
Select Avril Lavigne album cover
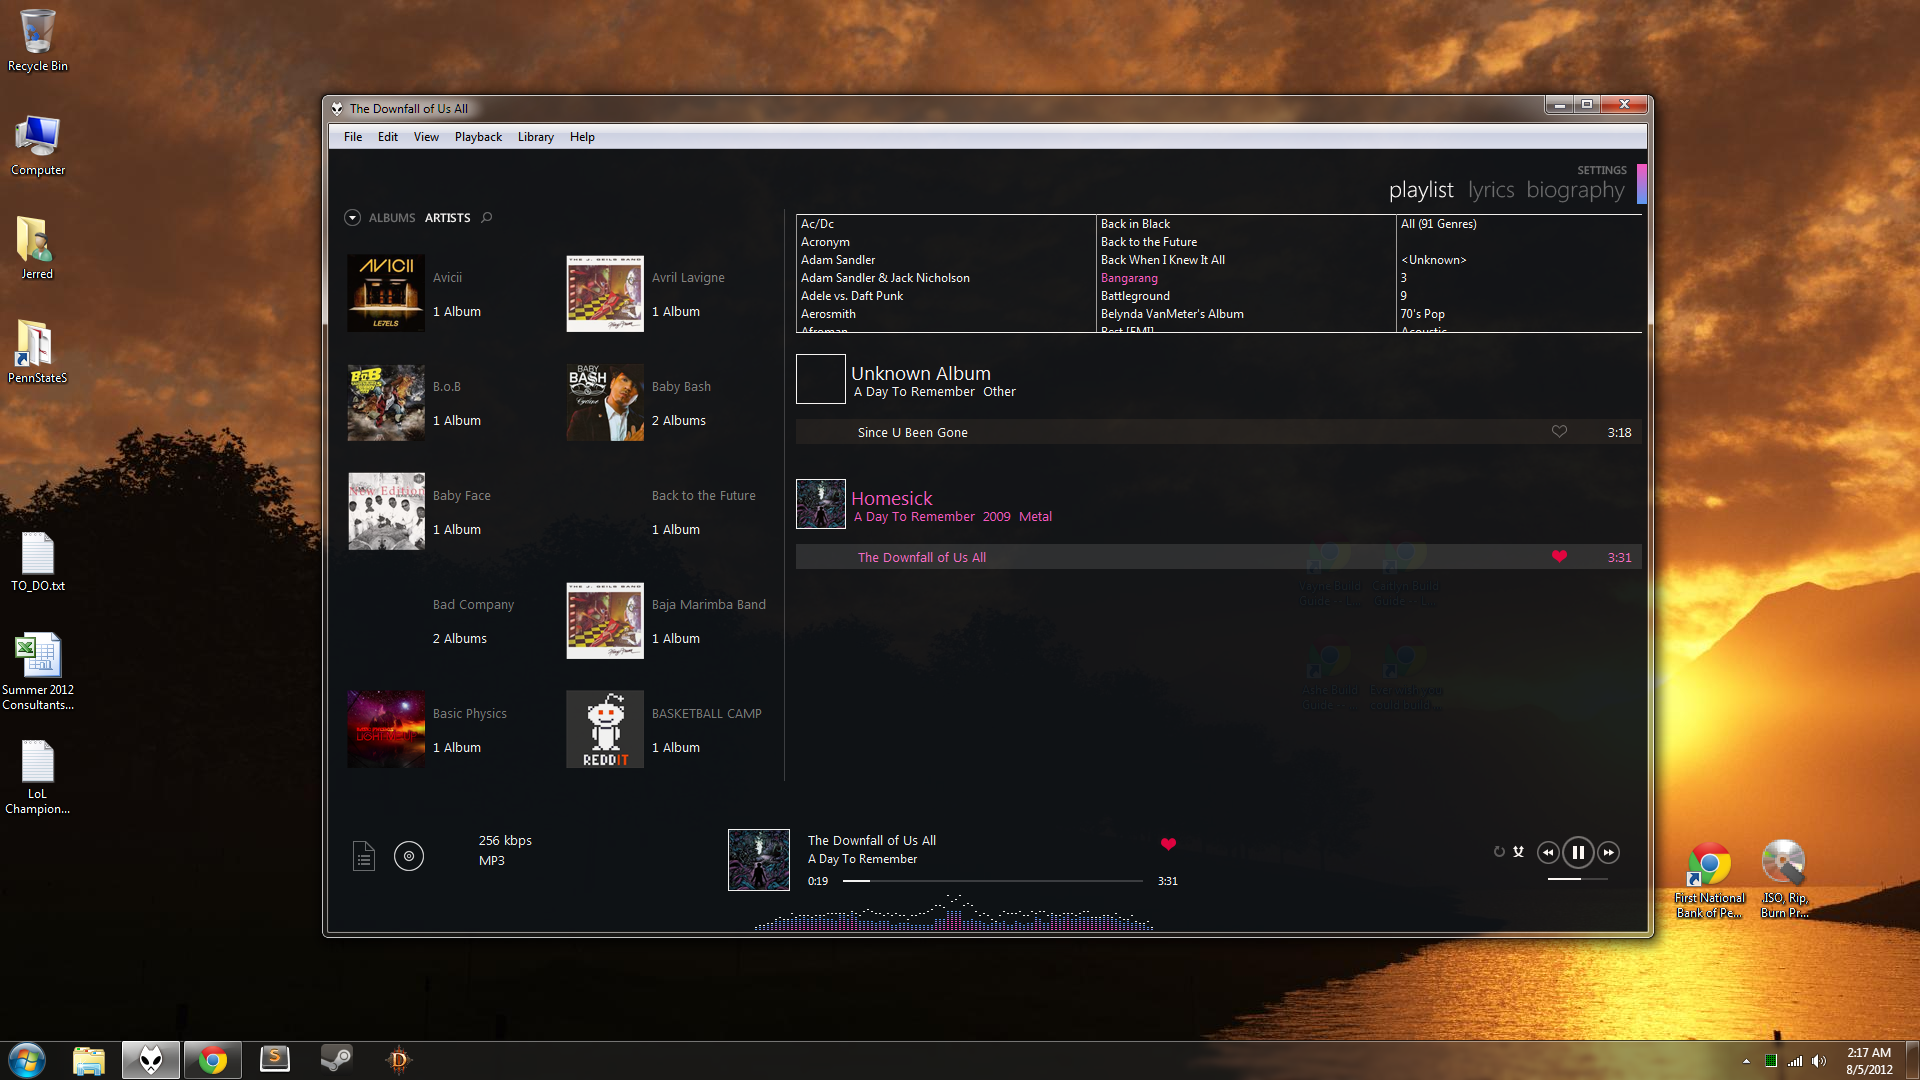coord(605,293)
